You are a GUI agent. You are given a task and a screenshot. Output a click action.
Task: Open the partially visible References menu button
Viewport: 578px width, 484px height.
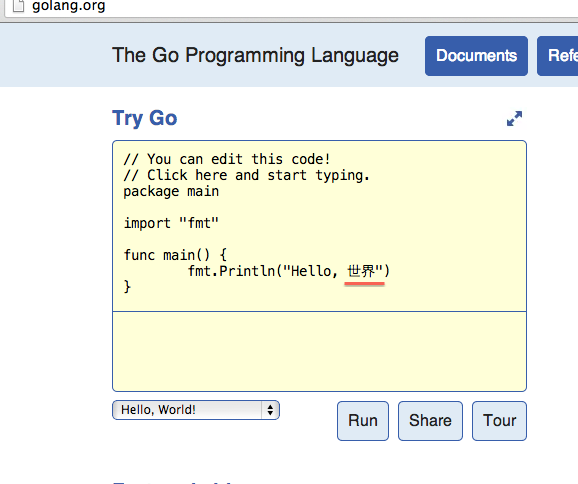point(557,56)
